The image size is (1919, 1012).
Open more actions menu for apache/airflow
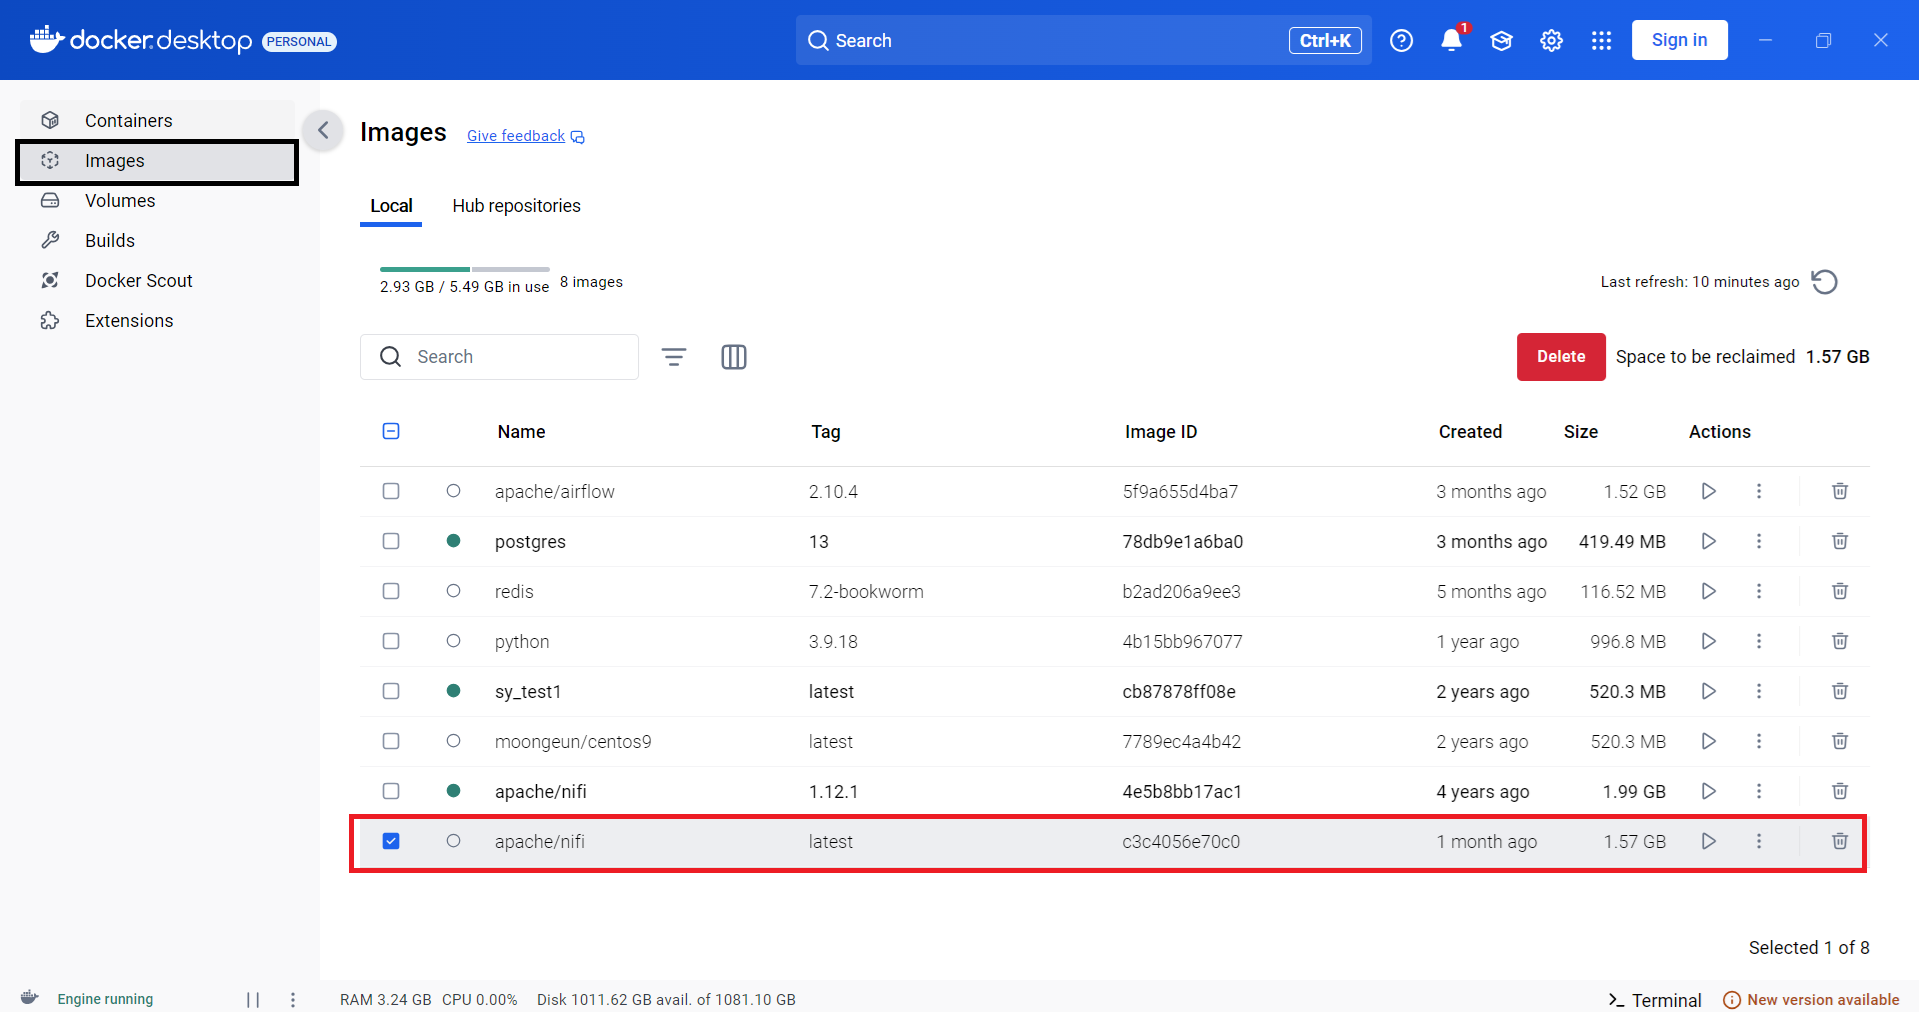click(x=1759, y=491)
